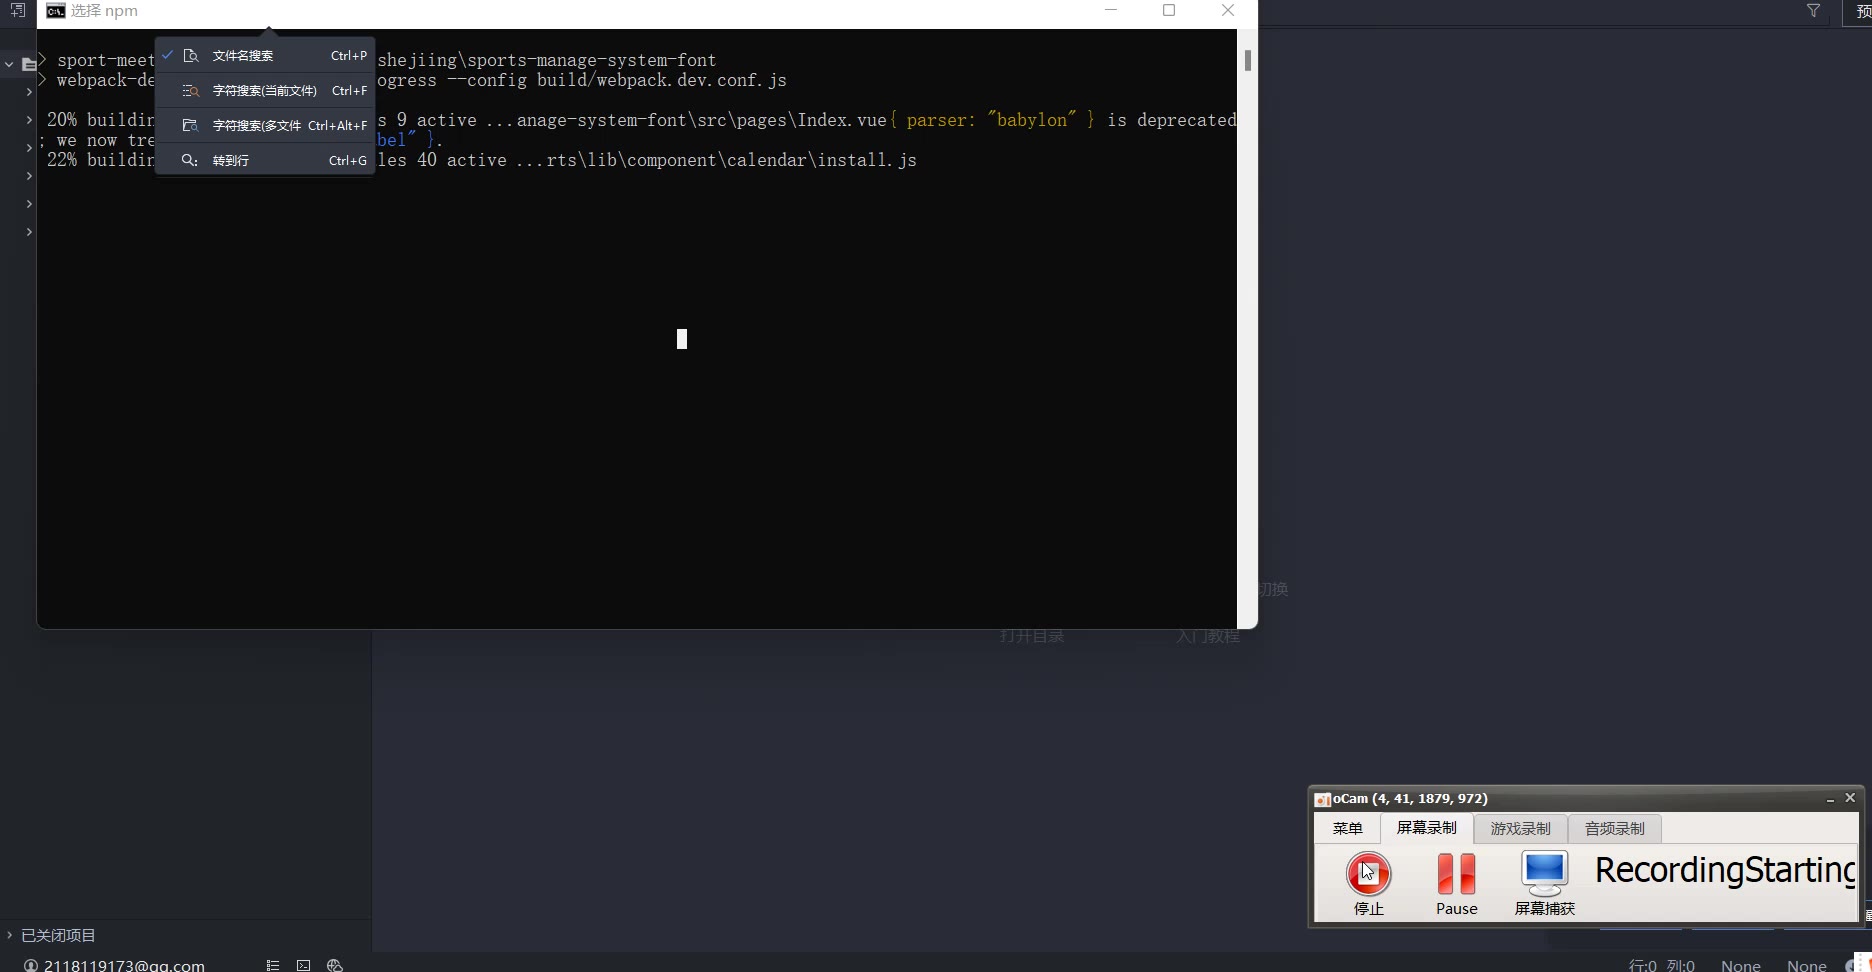Choose 字符搜索(多文件) from the search menu
This screenshot has height=972, width=1872.
(x=265, y=126)
